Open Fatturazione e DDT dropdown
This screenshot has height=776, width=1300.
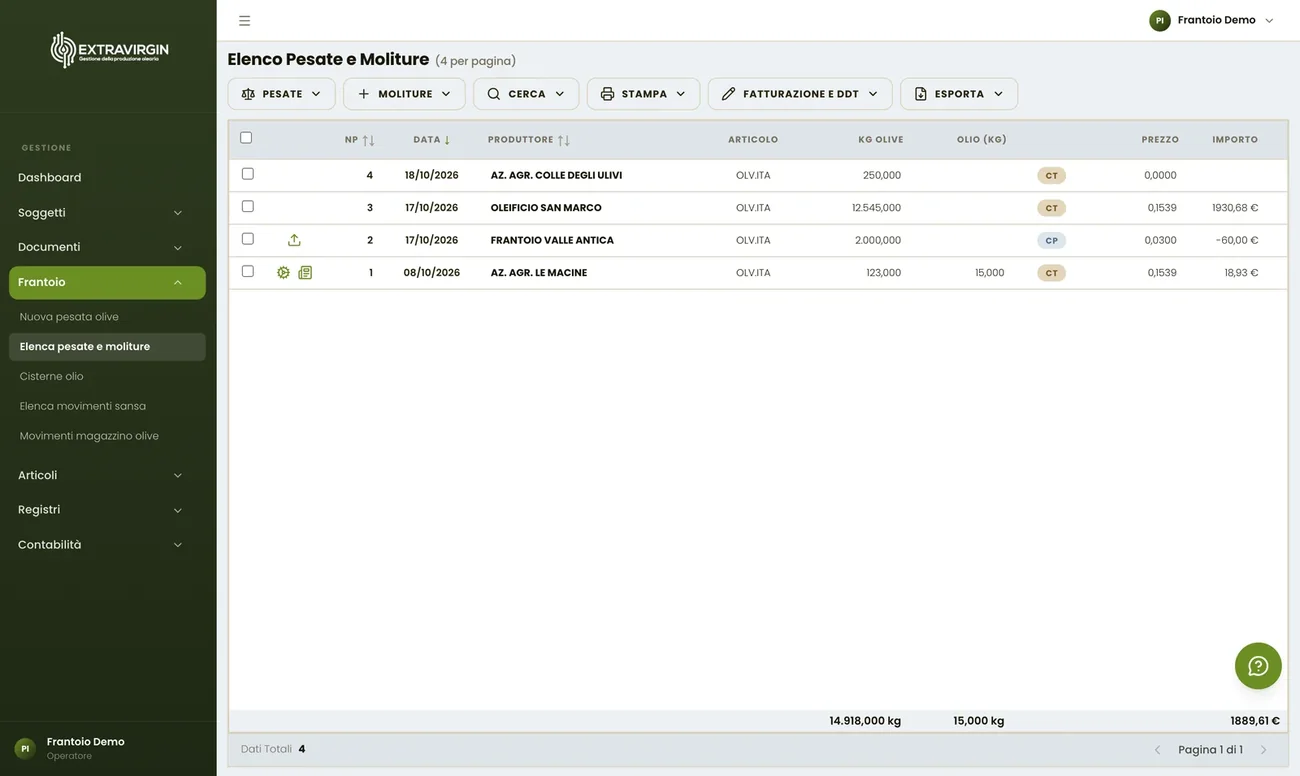(800, 94)
